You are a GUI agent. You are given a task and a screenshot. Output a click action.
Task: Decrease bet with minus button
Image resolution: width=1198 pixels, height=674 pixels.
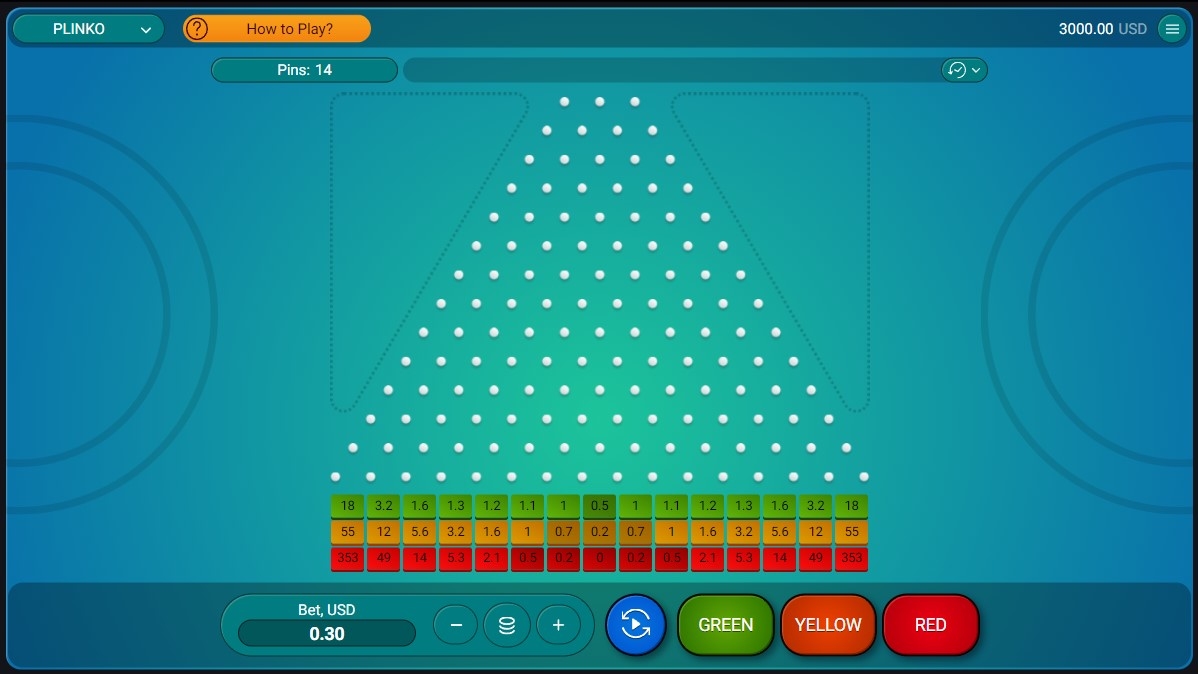pos(456,625)
